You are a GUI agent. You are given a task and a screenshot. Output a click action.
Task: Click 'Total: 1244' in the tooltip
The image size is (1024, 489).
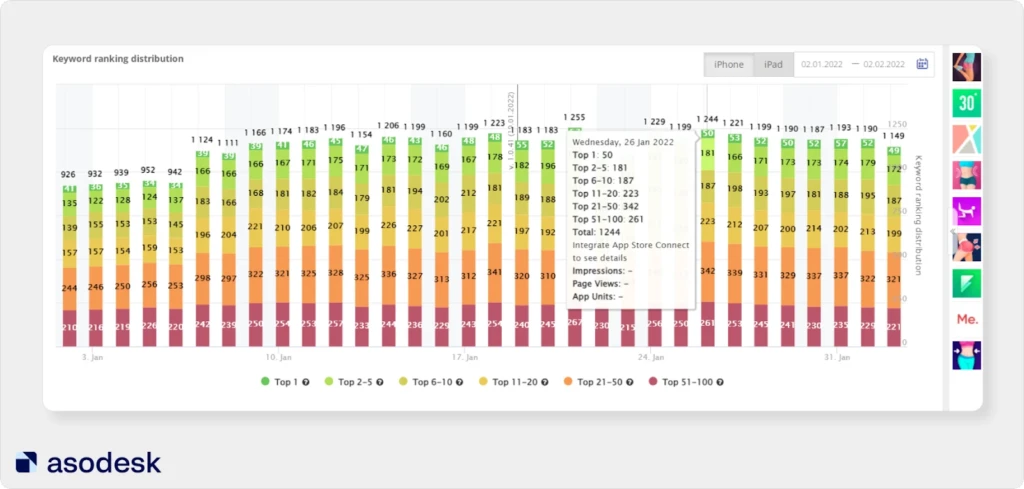point(598,232)
